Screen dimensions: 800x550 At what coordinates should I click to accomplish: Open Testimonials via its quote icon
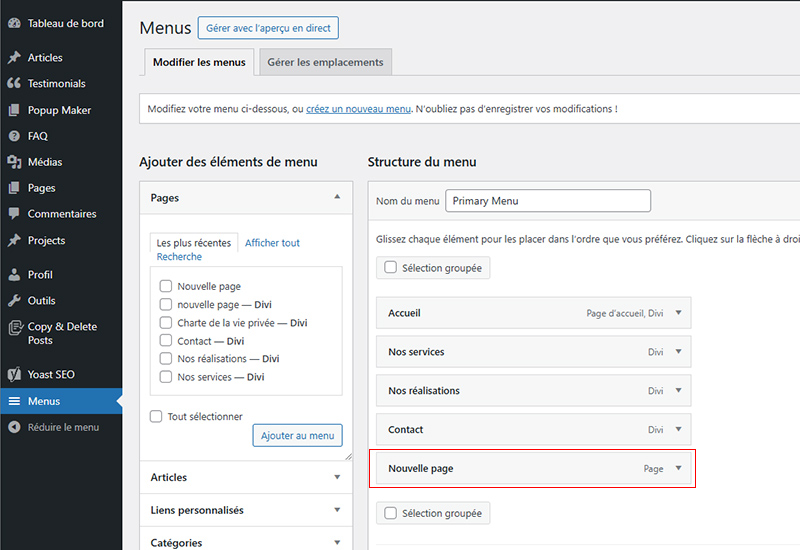click(14, 84)
